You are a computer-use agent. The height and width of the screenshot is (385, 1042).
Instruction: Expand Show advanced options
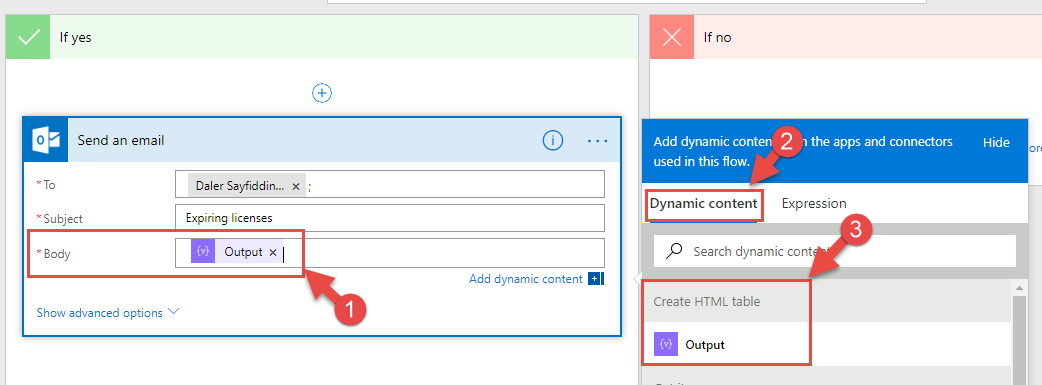108,313
